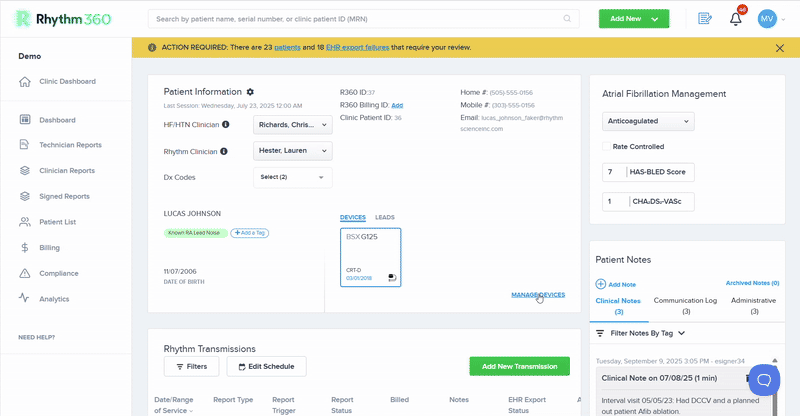800x416 pixels.
Task: Click the Dashboard sidebar icon
Action: click(24, 119)
